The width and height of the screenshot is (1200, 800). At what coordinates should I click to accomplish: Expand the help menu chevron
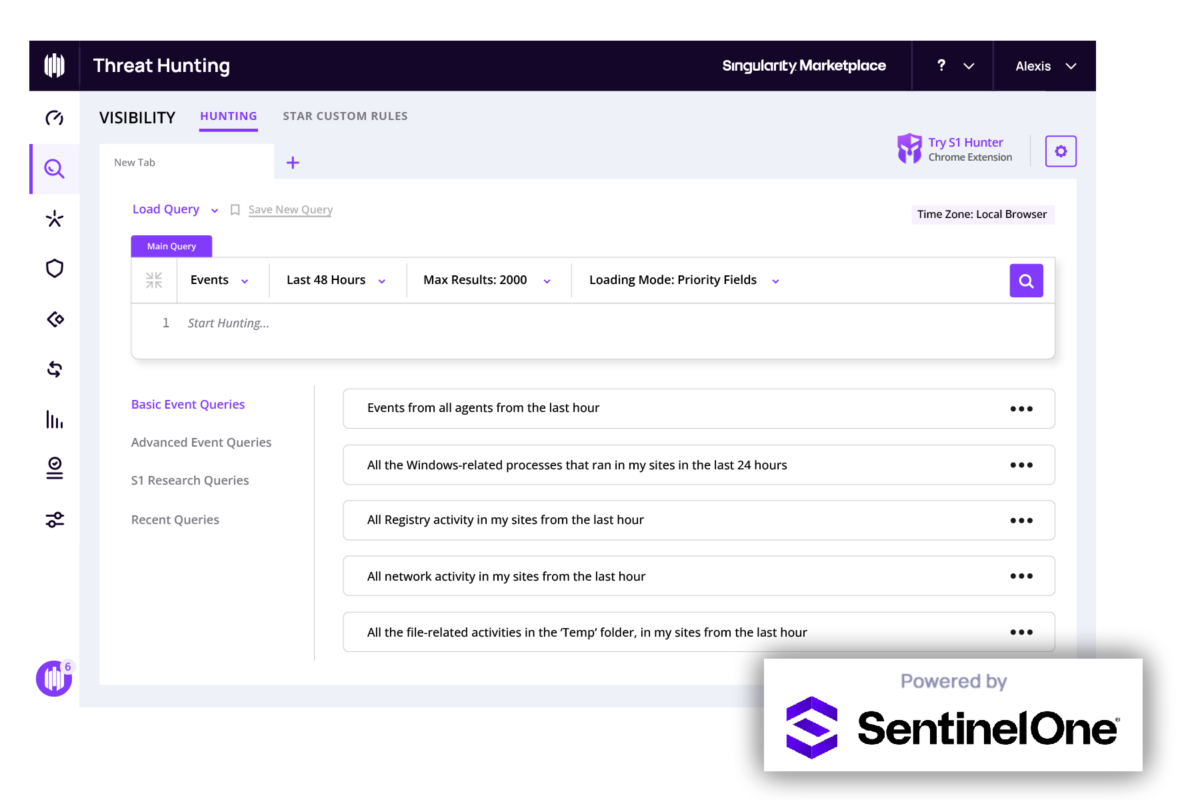[x=969, y=67]
